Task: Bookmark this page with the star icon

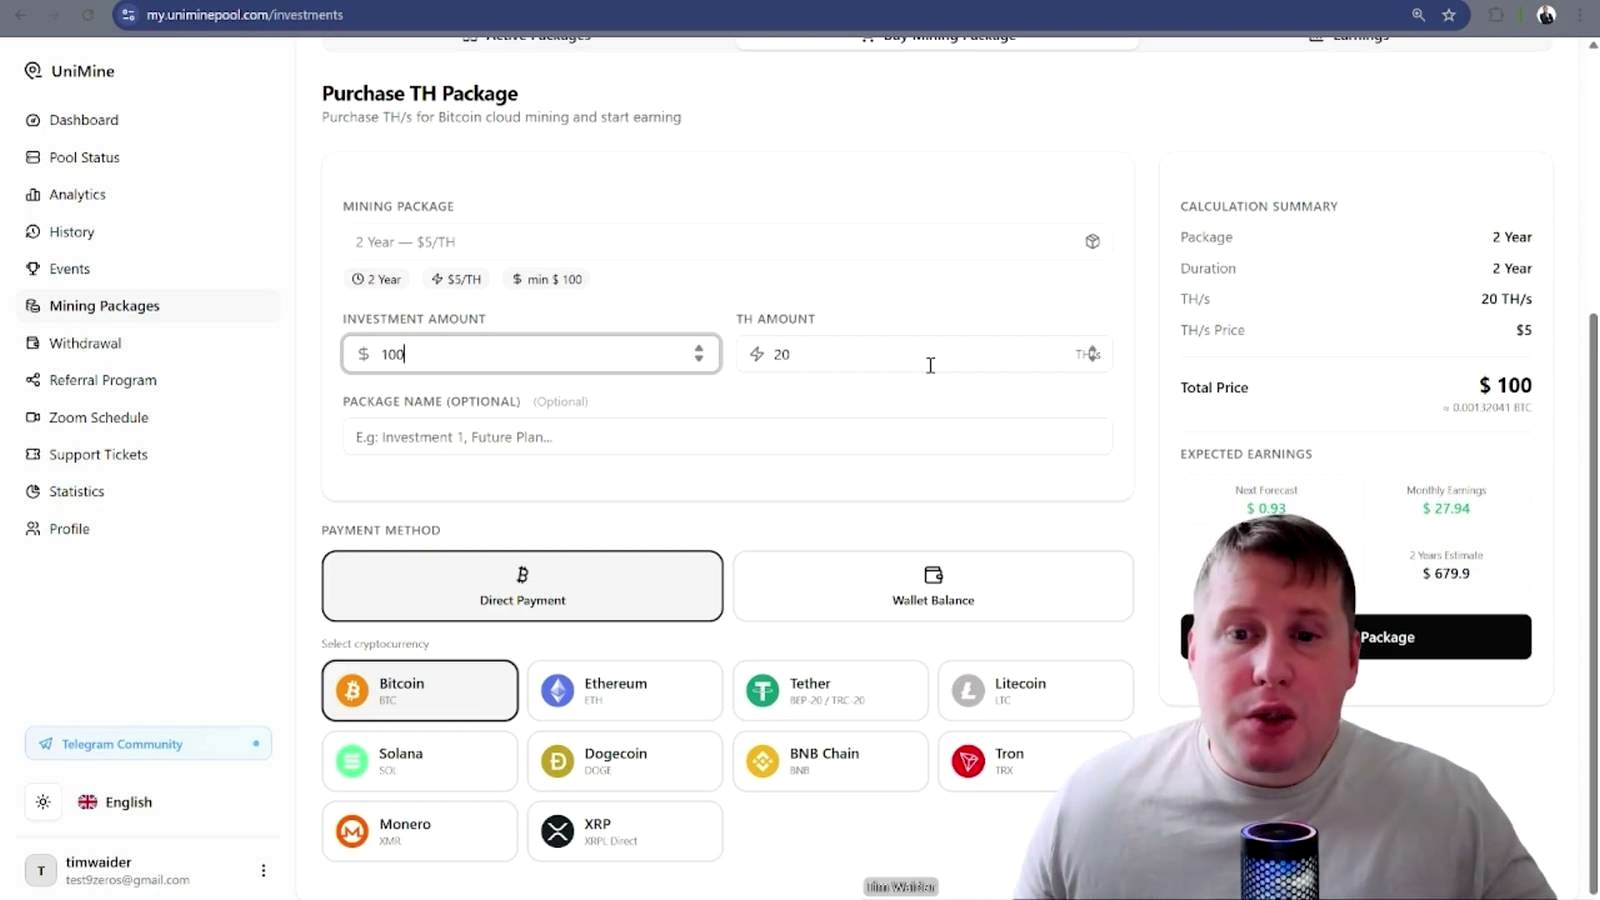Action: click(1449, 15)
